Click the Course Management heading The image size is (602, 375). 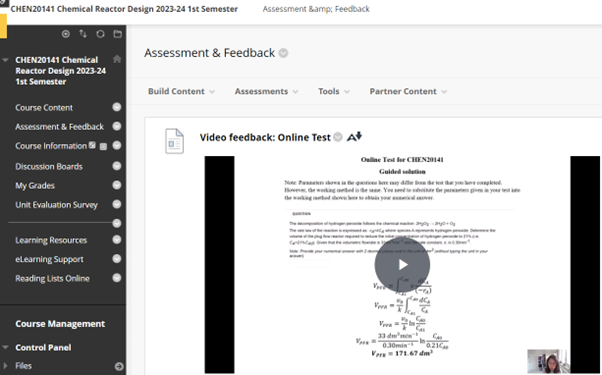click(x=60, y=324)
